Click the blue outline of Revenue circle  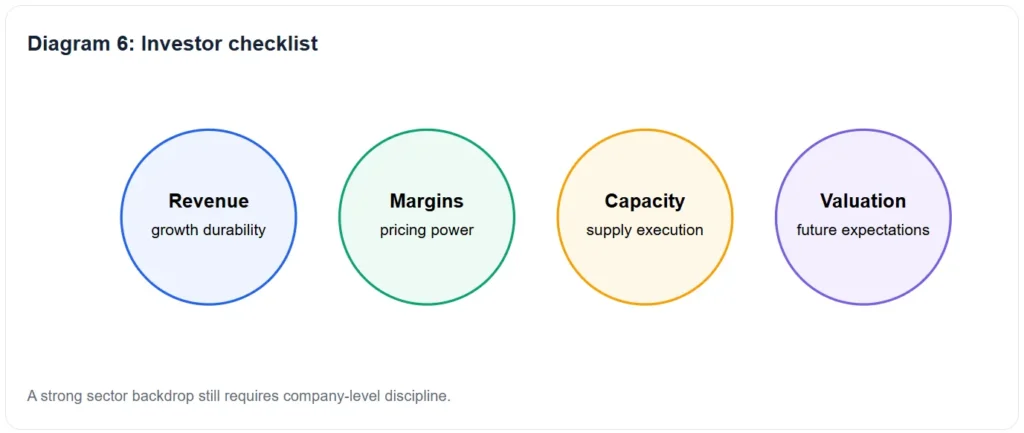208,129
